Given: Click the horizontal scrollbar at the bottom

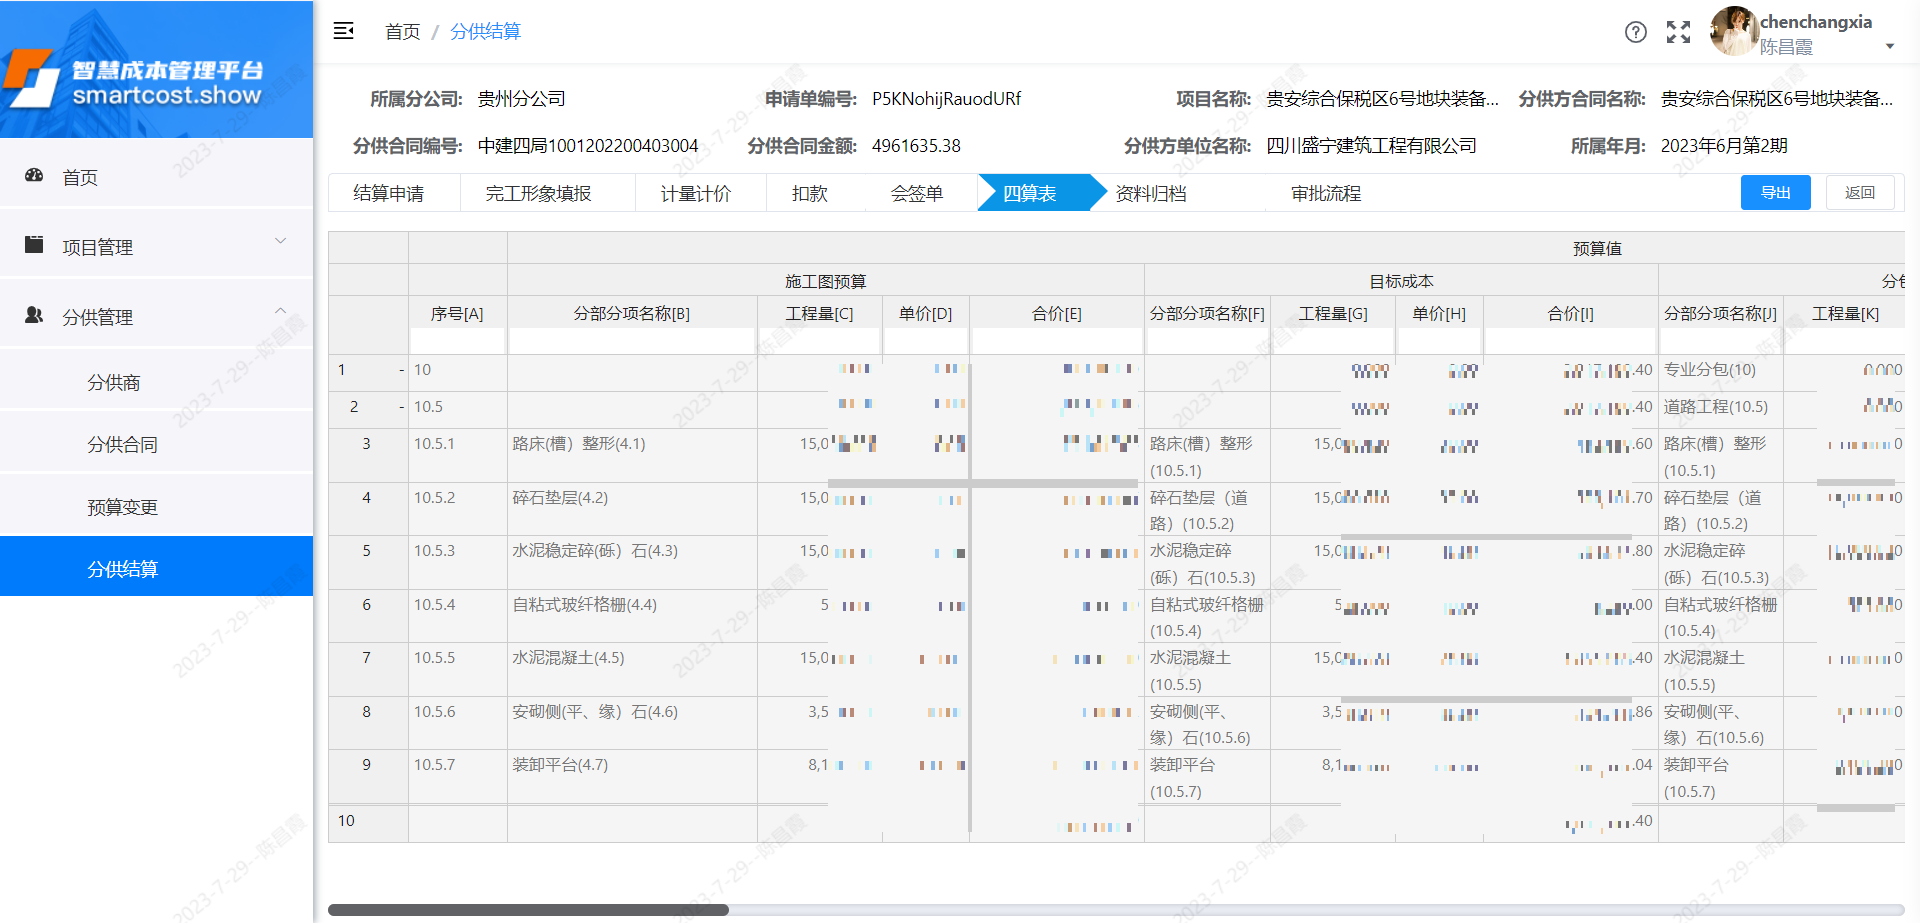Looking at the screenshot, I should click(x=530, y=909).
